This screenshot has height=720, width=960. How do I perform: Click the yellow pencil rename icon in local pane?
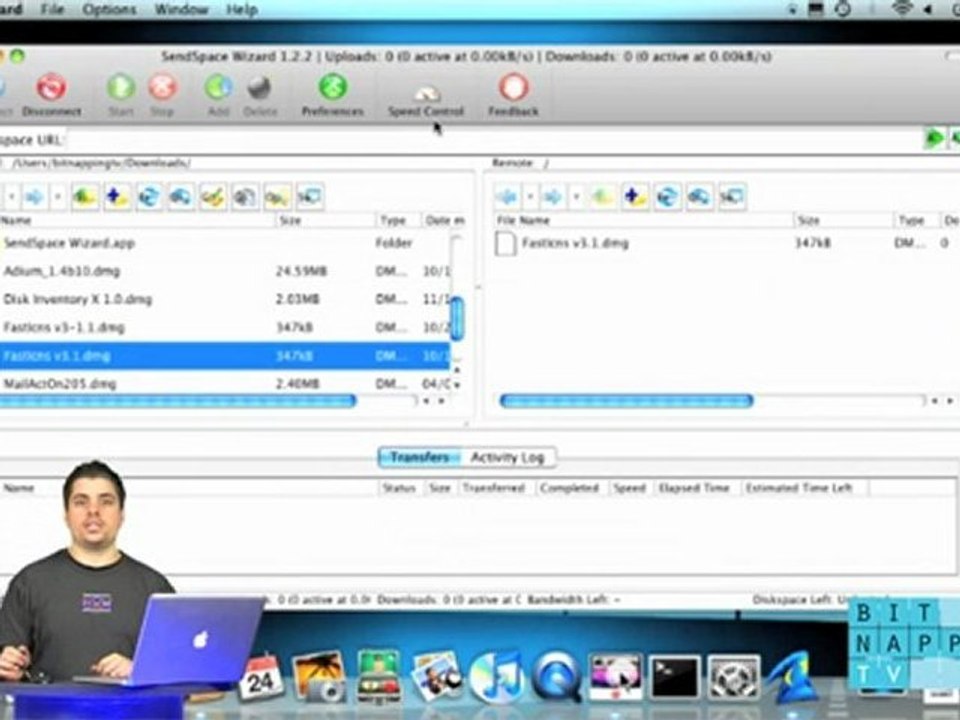[212, 197]
